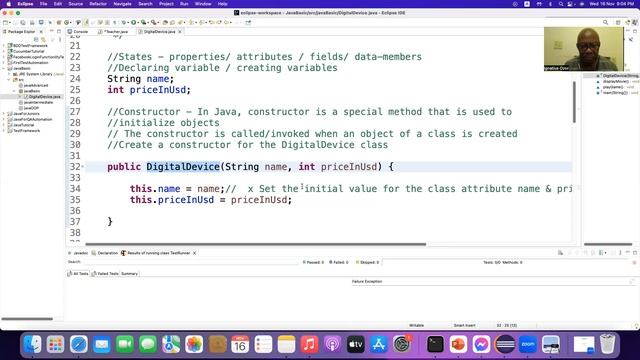Open the toolbar search magnifier icon
Image resolution: width=640 pixels, height=360 pixels.
point(606,22)
